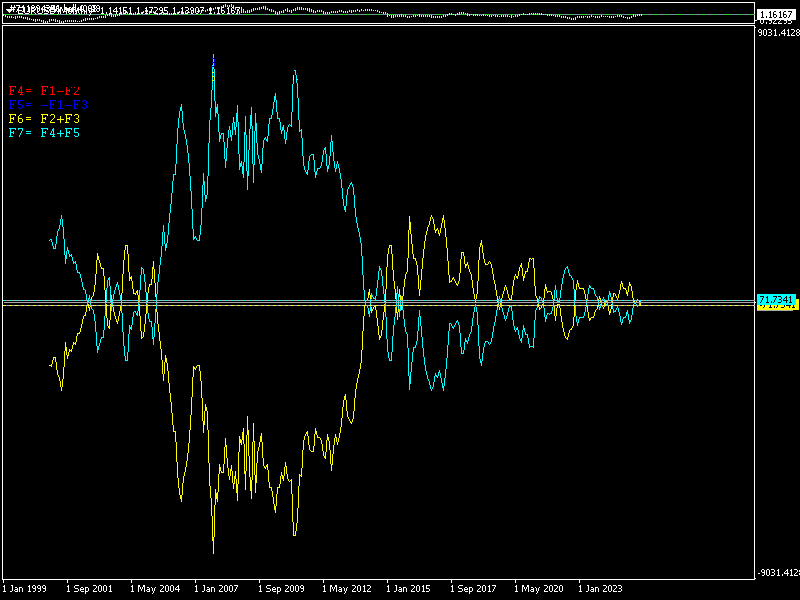The image size is (800, 600).
Task: Click the cyan F7= F4+F5 legend label
Action: [x=44, y=133]
